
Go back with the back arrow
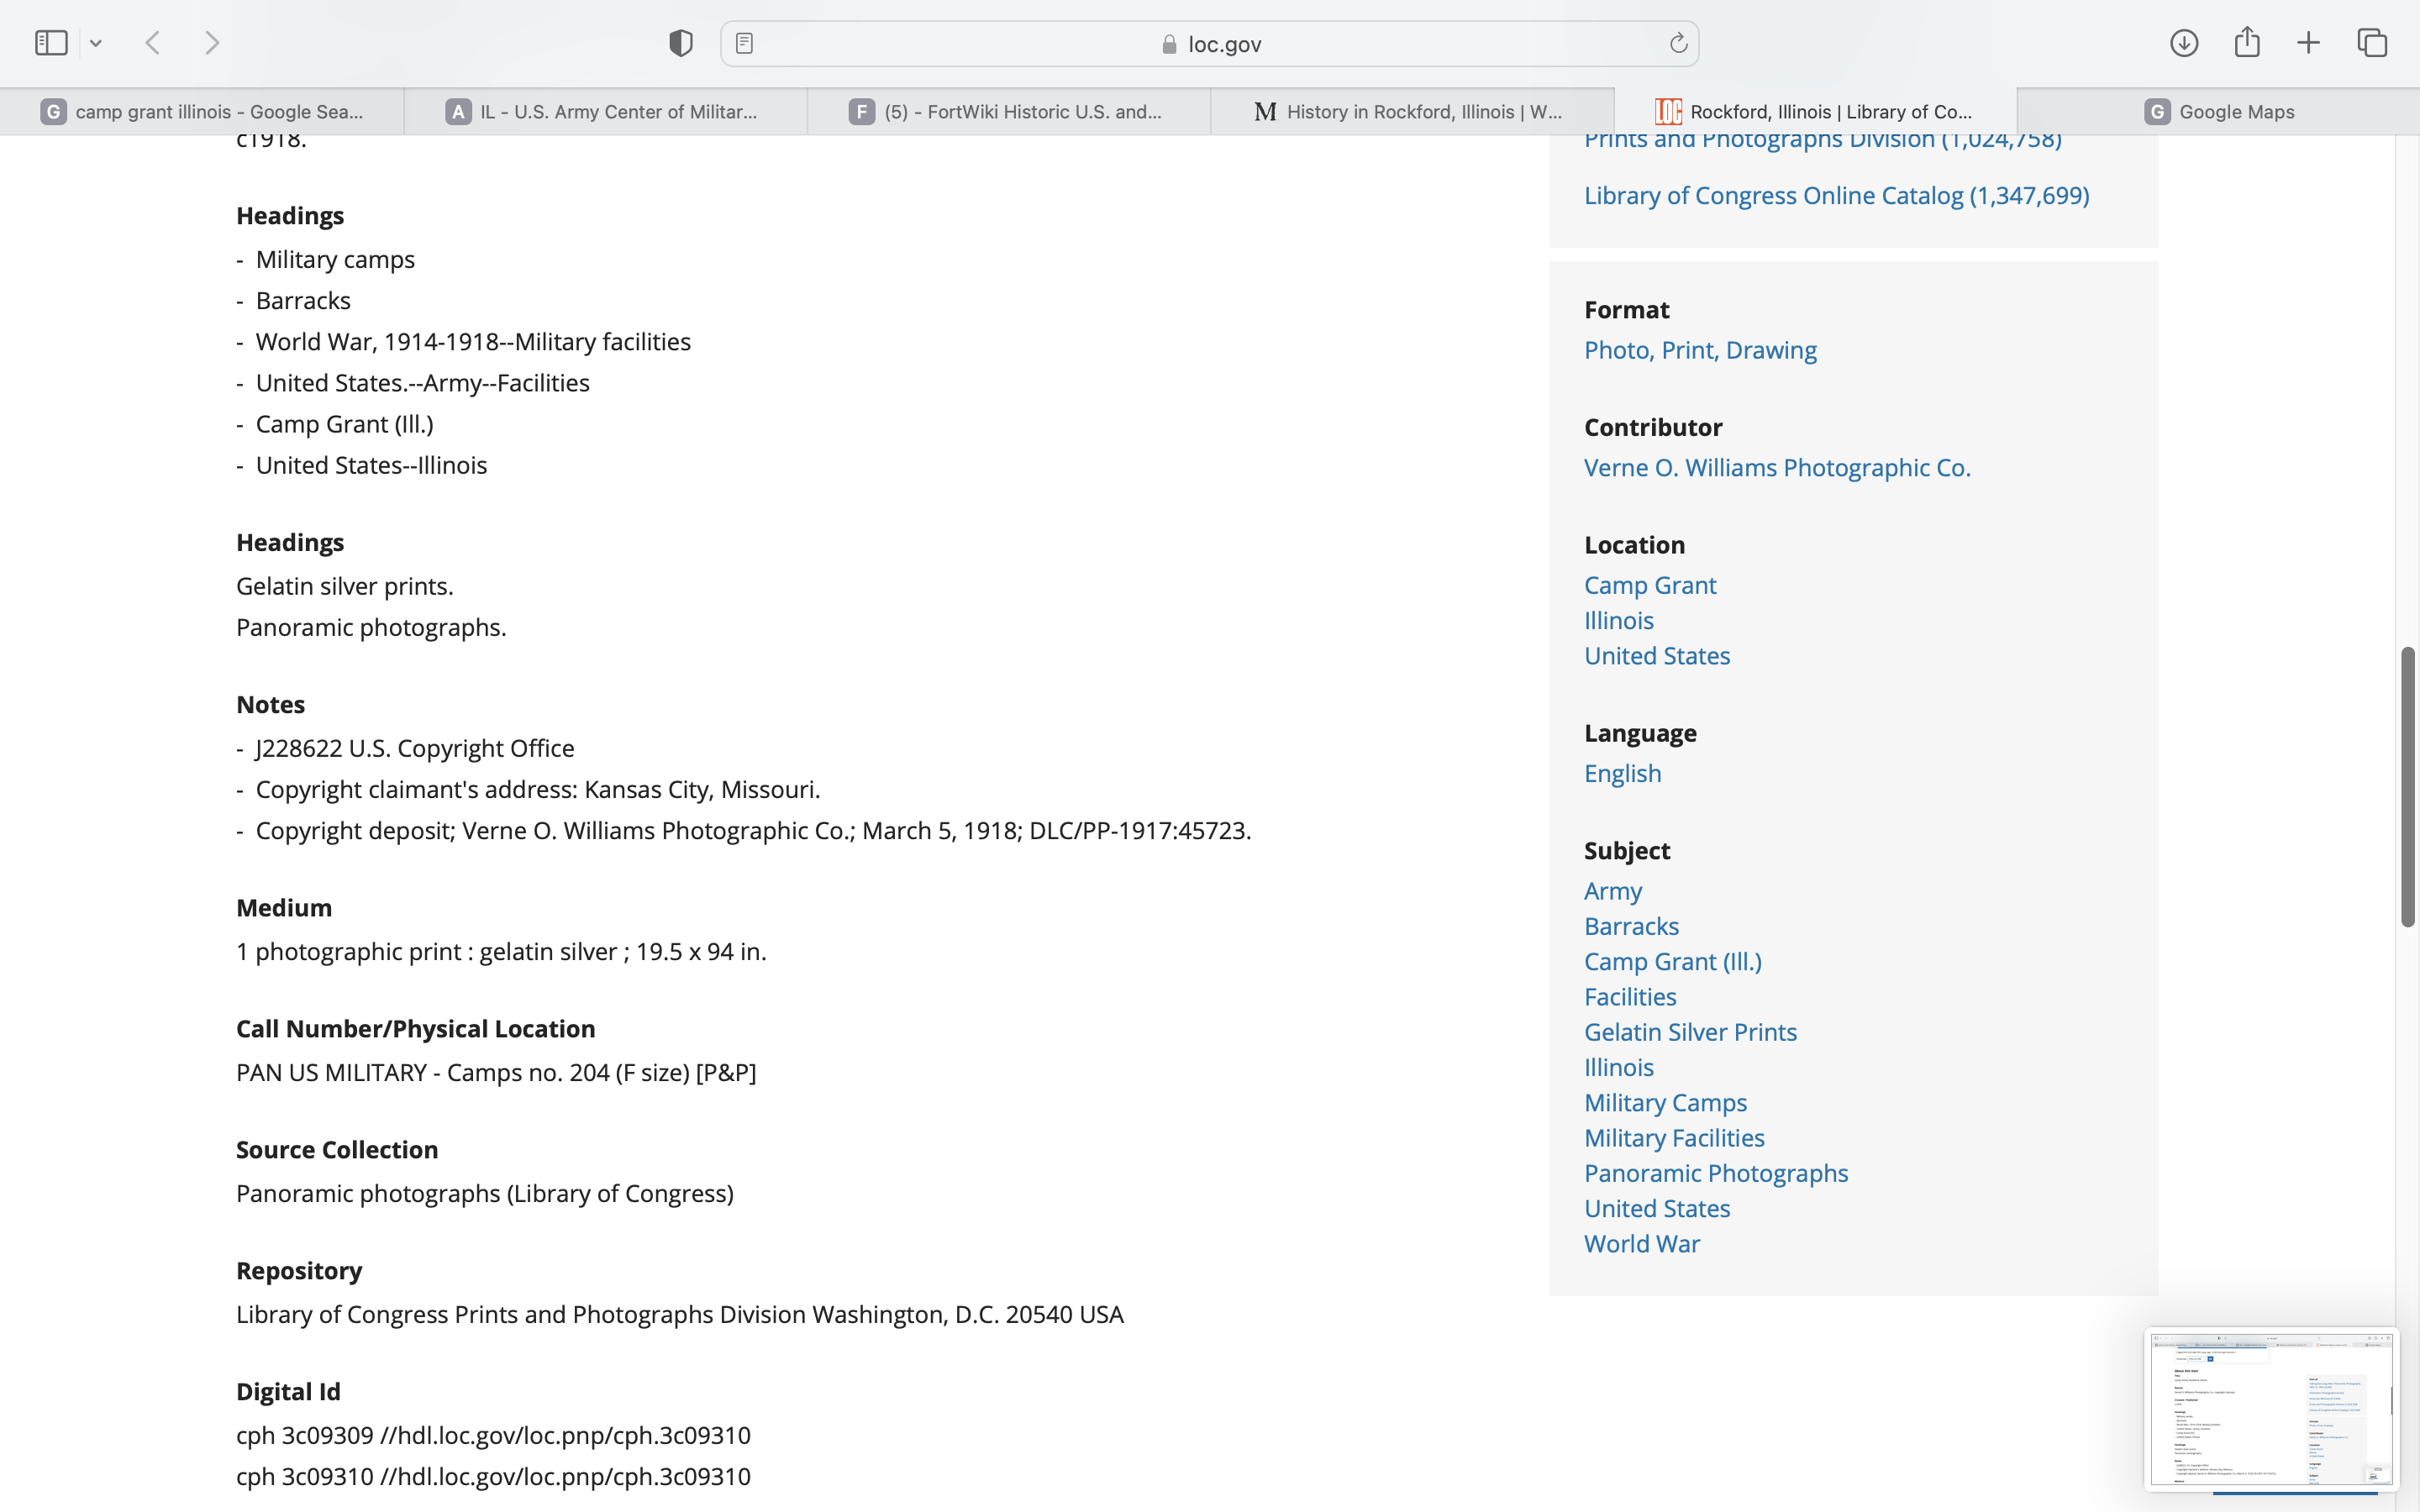153,43
